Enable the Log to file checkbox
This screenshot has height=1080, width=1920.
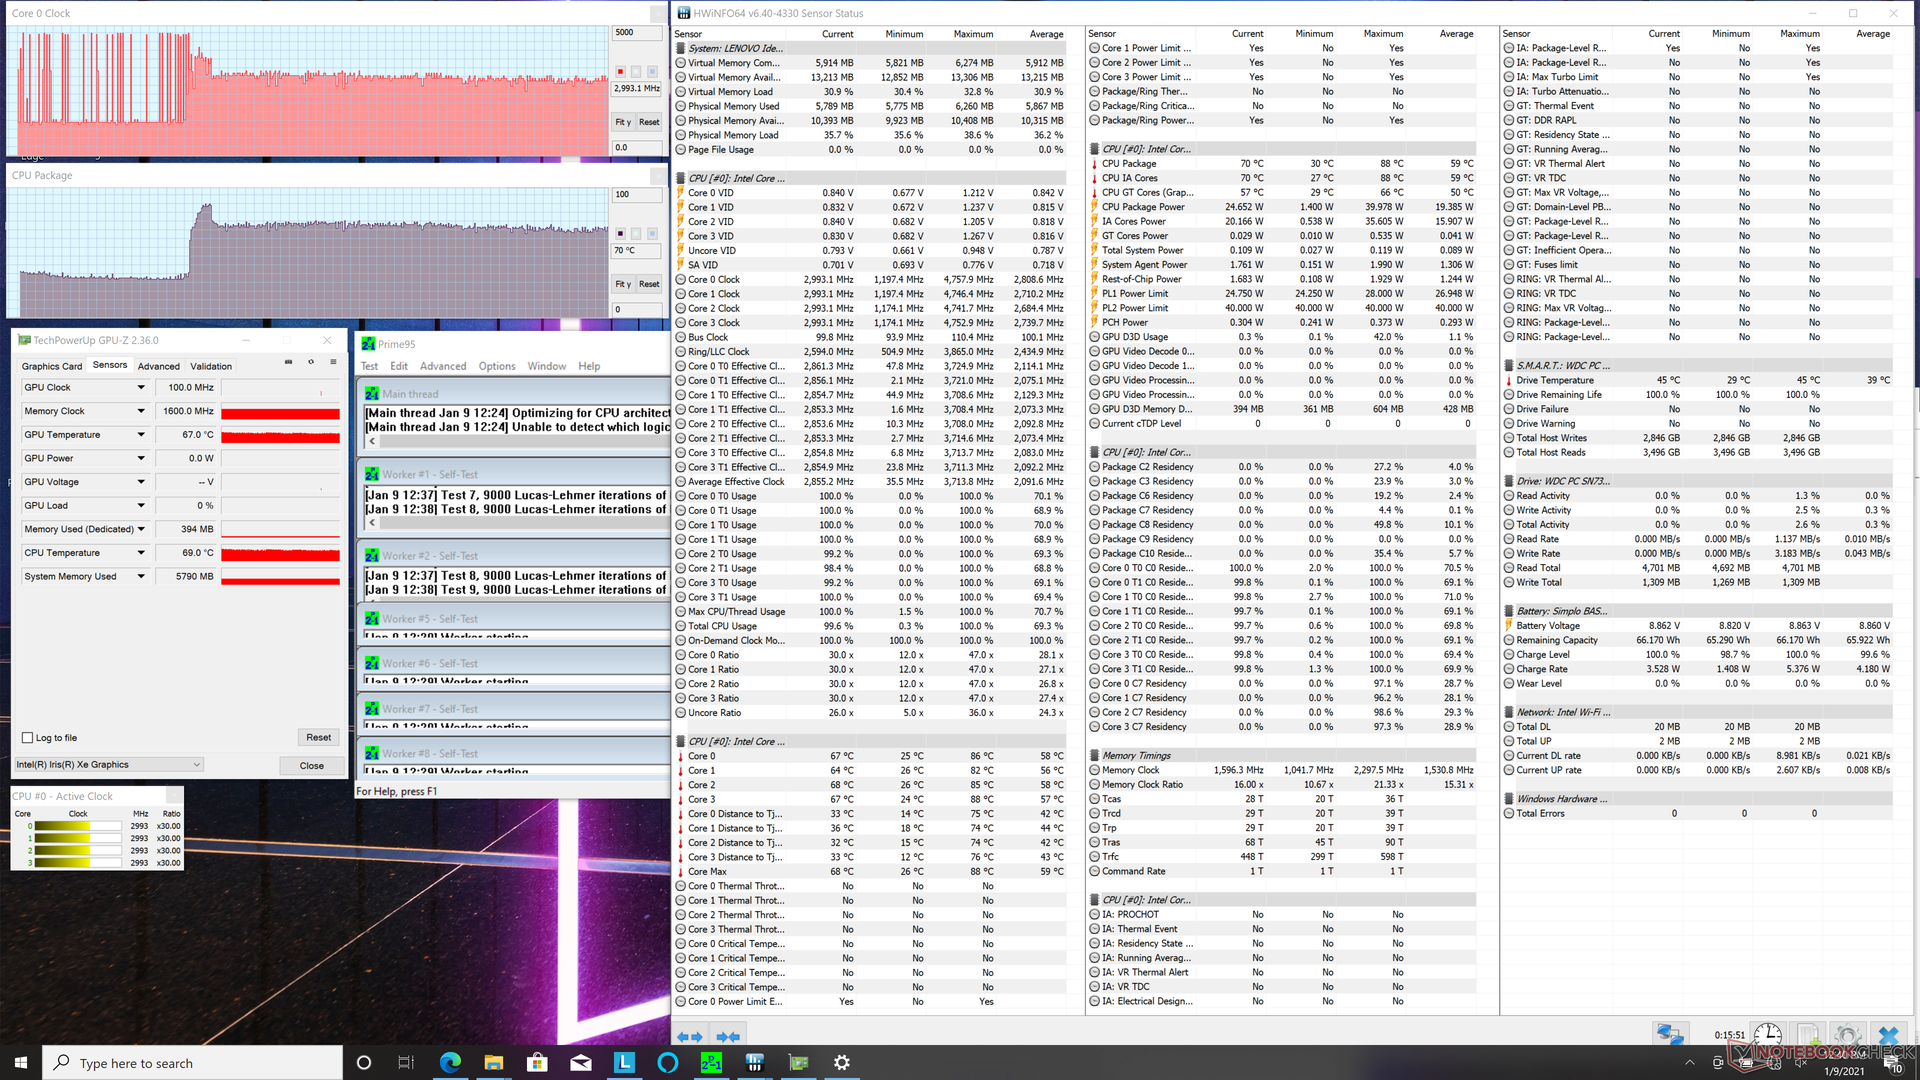(28, 738)
